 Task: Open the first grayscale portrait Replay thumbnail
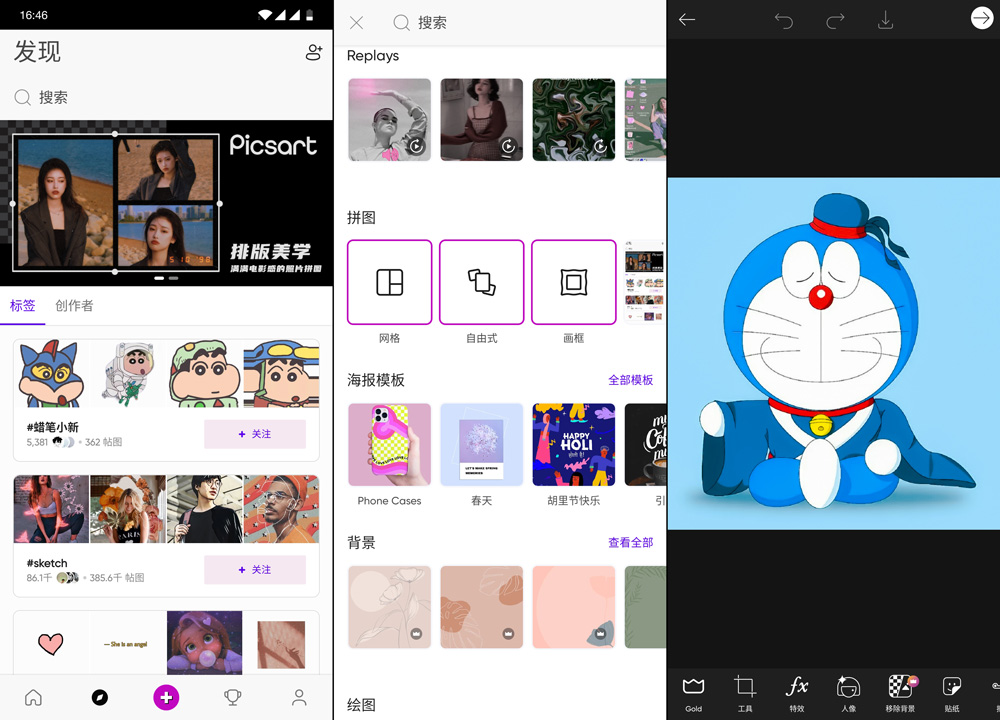[x=390, y=120]
